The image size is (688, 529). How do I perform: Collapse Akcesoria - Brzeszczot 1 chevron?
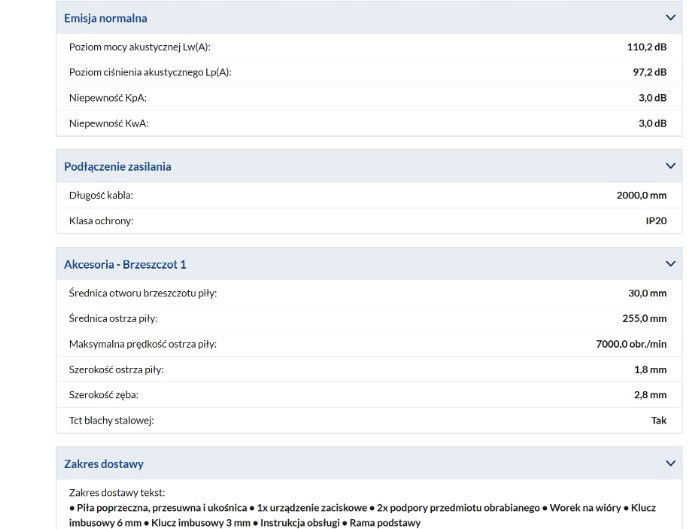point(670,264)
